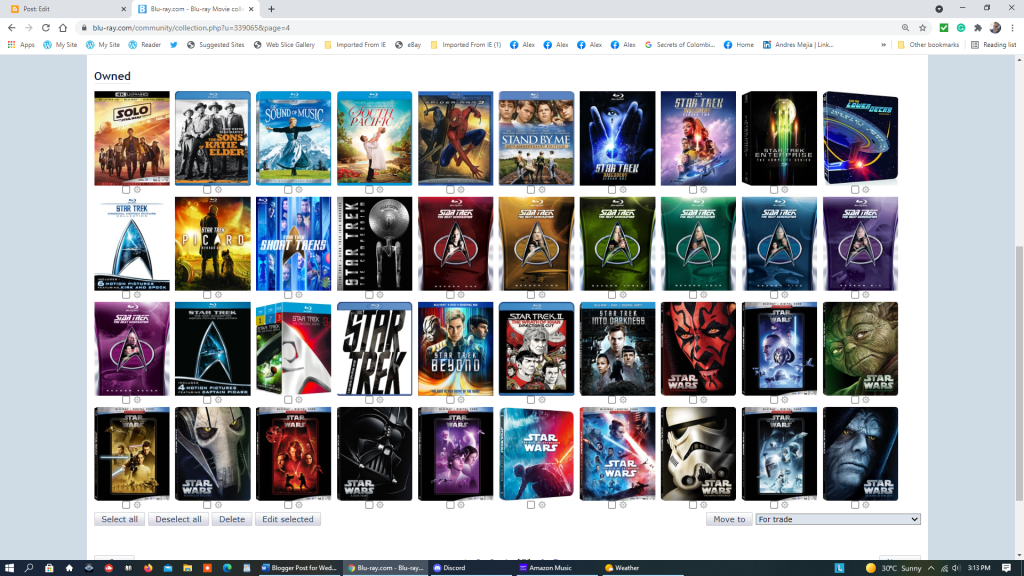Image resolution: width=1024 pixels, height=576 pixels.
Task: Check the box under Solo cover
Action: pos(126,190)
